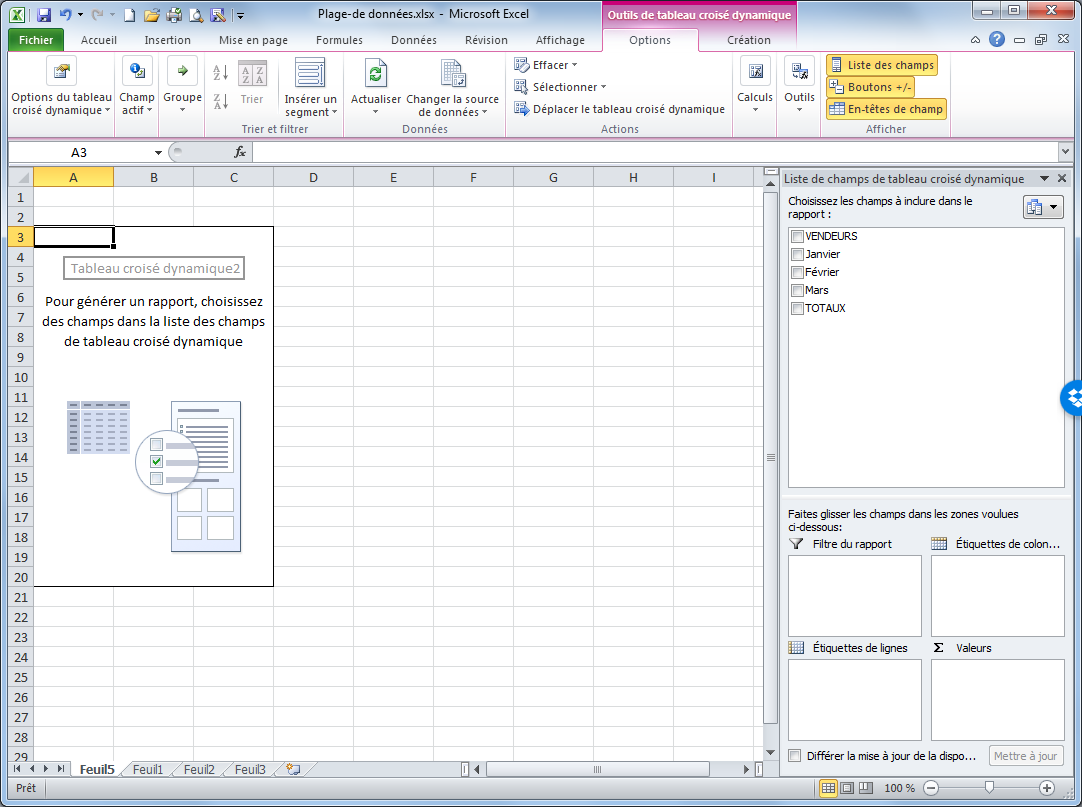Select the Feuil1 sheet tab
Screen dimensions: 1082x807
[x=148, y=769]
